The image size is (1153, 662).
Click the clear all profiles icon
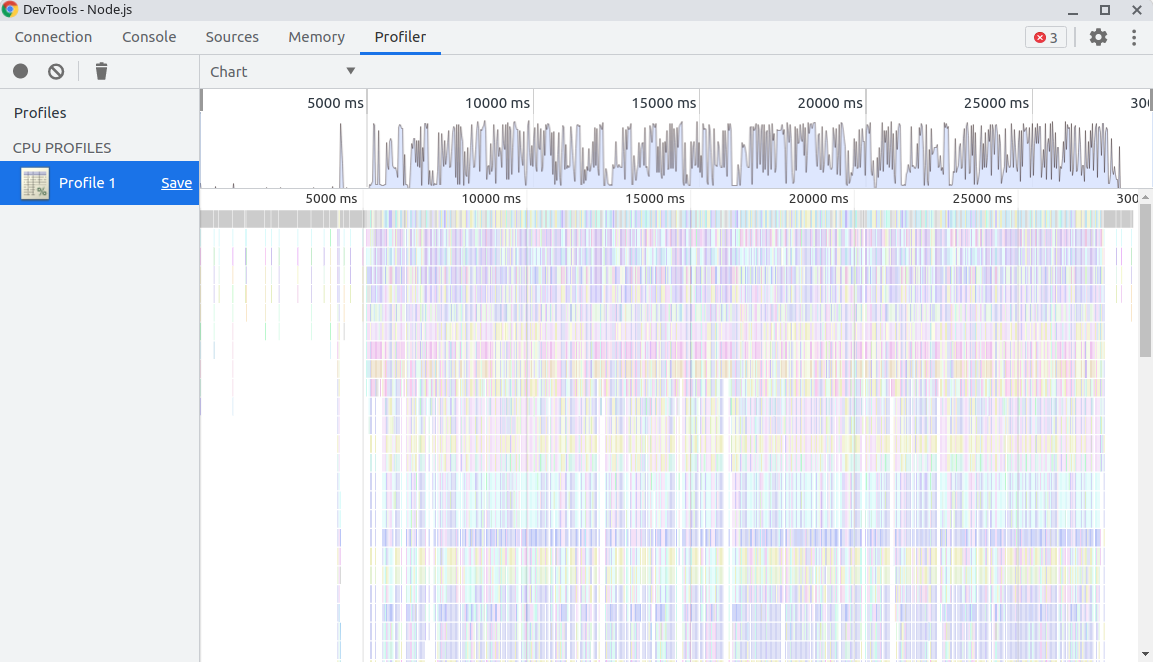56,71
